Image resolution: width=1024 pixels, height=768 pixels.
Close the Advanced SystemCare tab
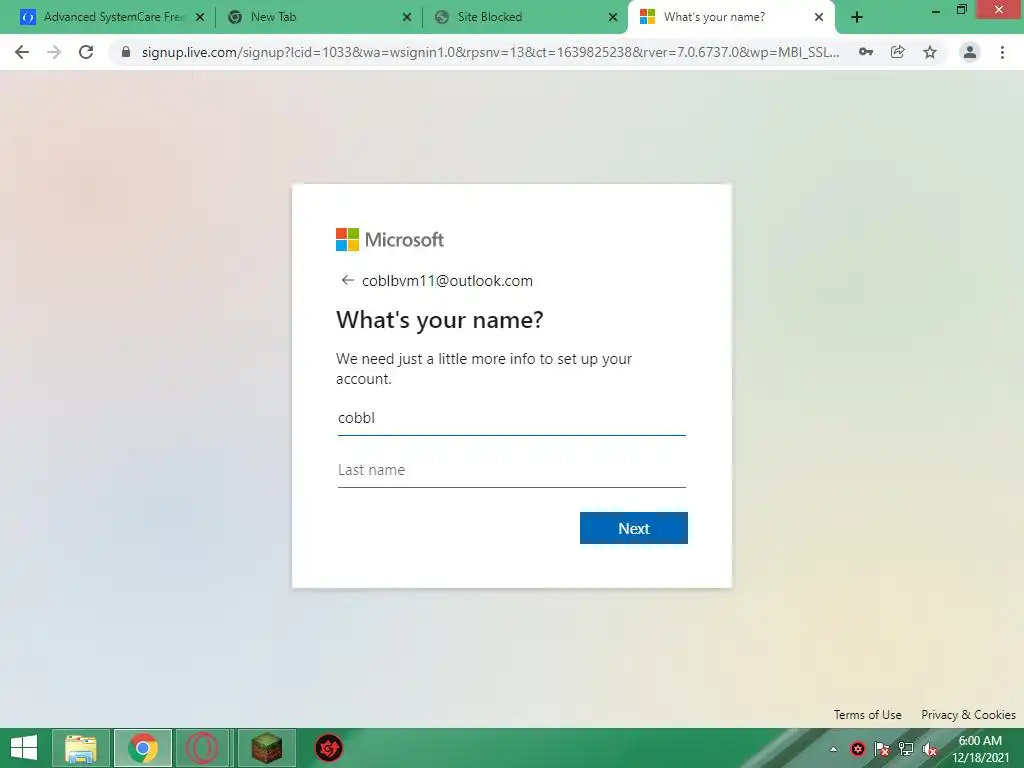point(200,18)
